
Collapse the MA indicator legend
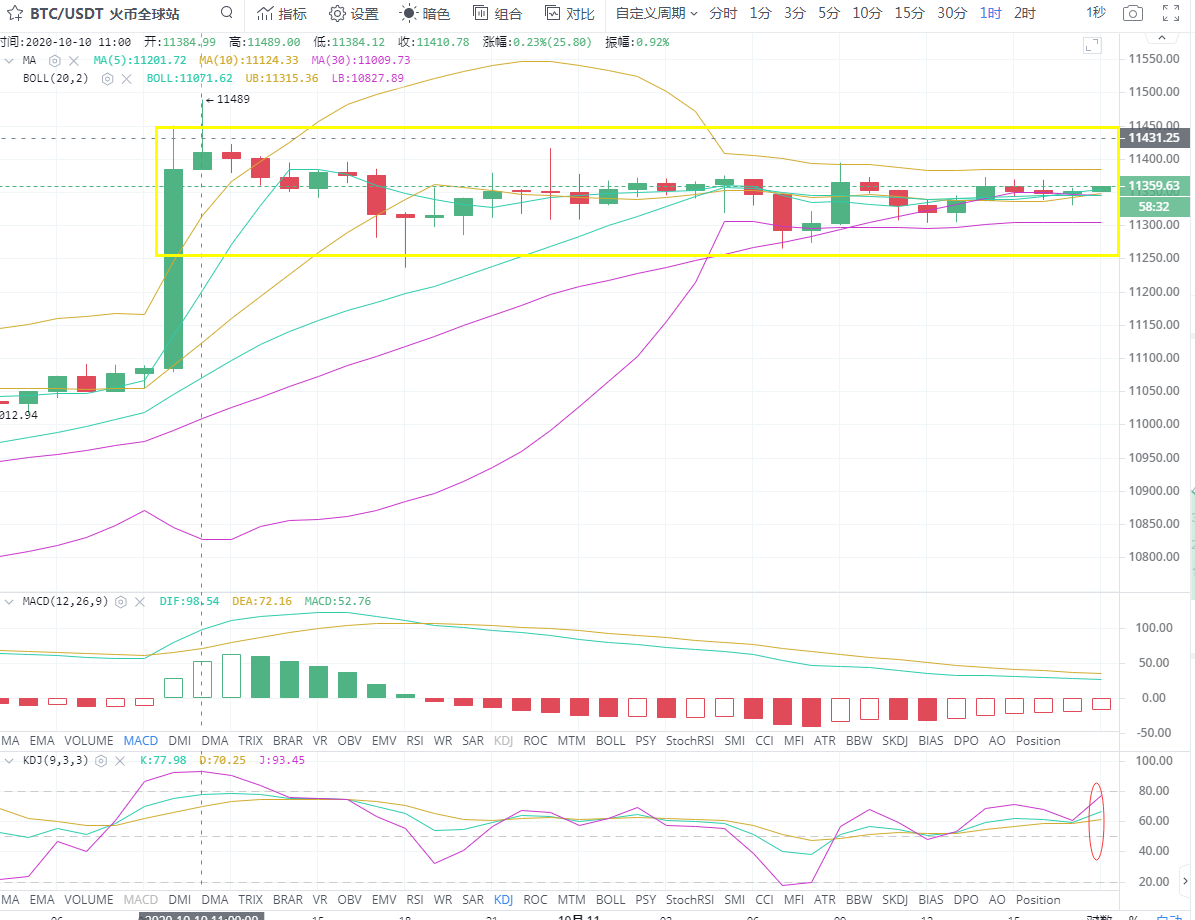(x=8, y=60)
